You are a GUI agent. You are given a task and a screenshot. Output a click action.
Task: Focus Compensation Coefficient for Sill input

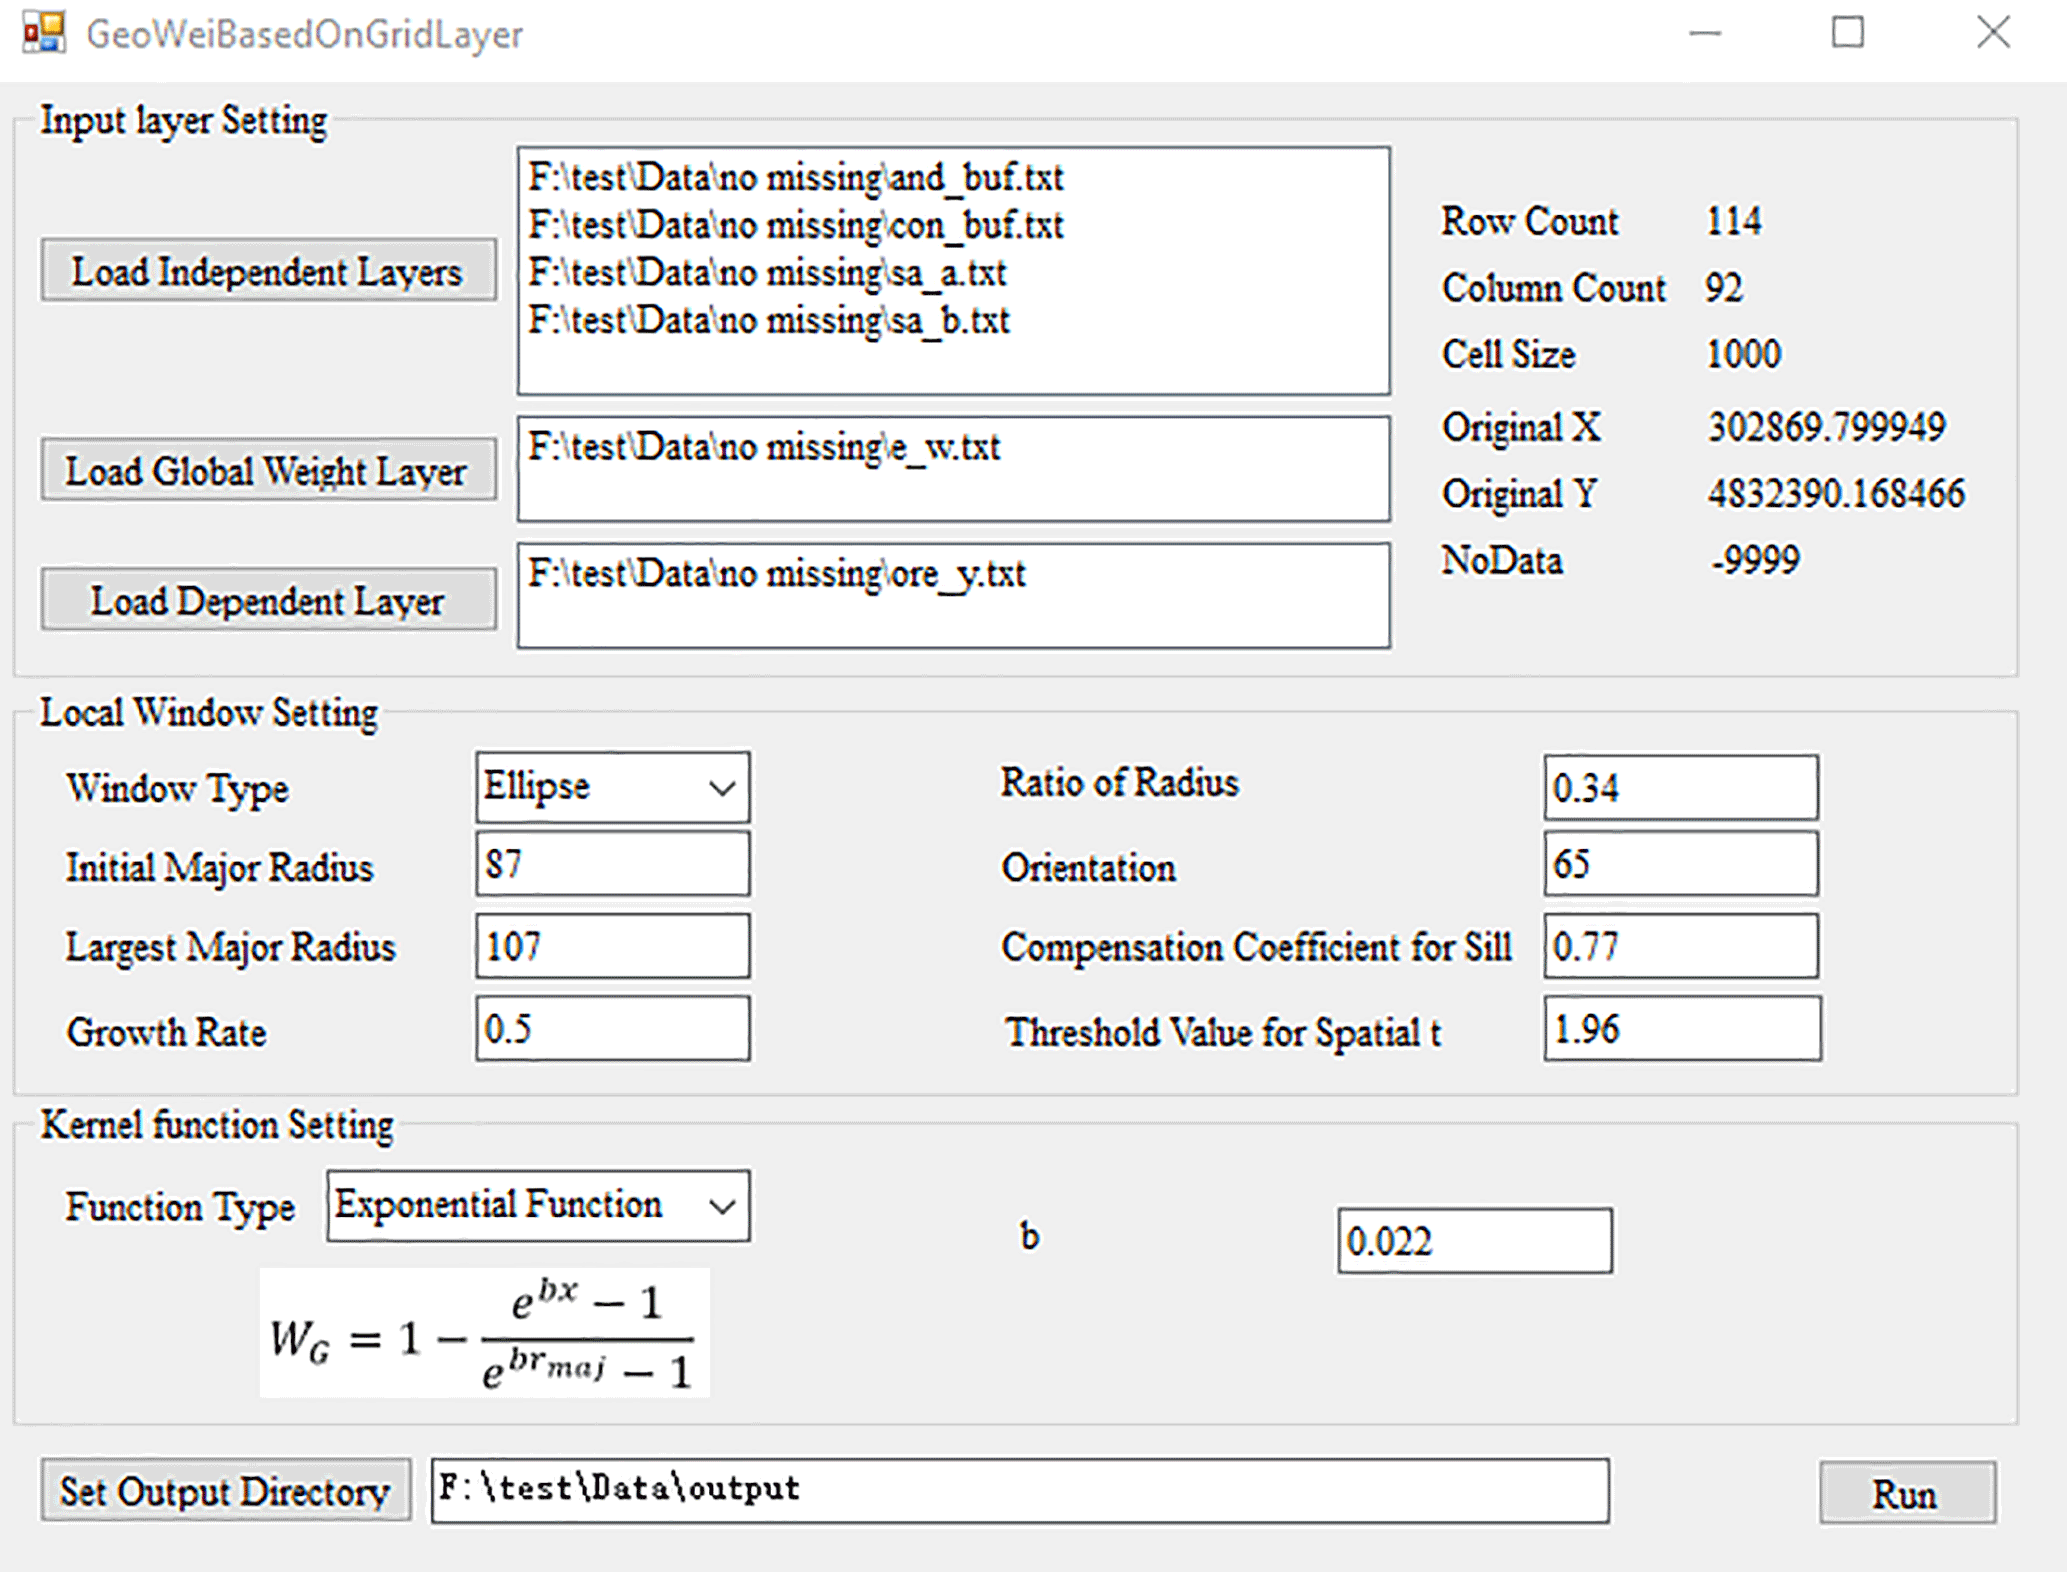pyautogui.click(x=1680, y=946)
